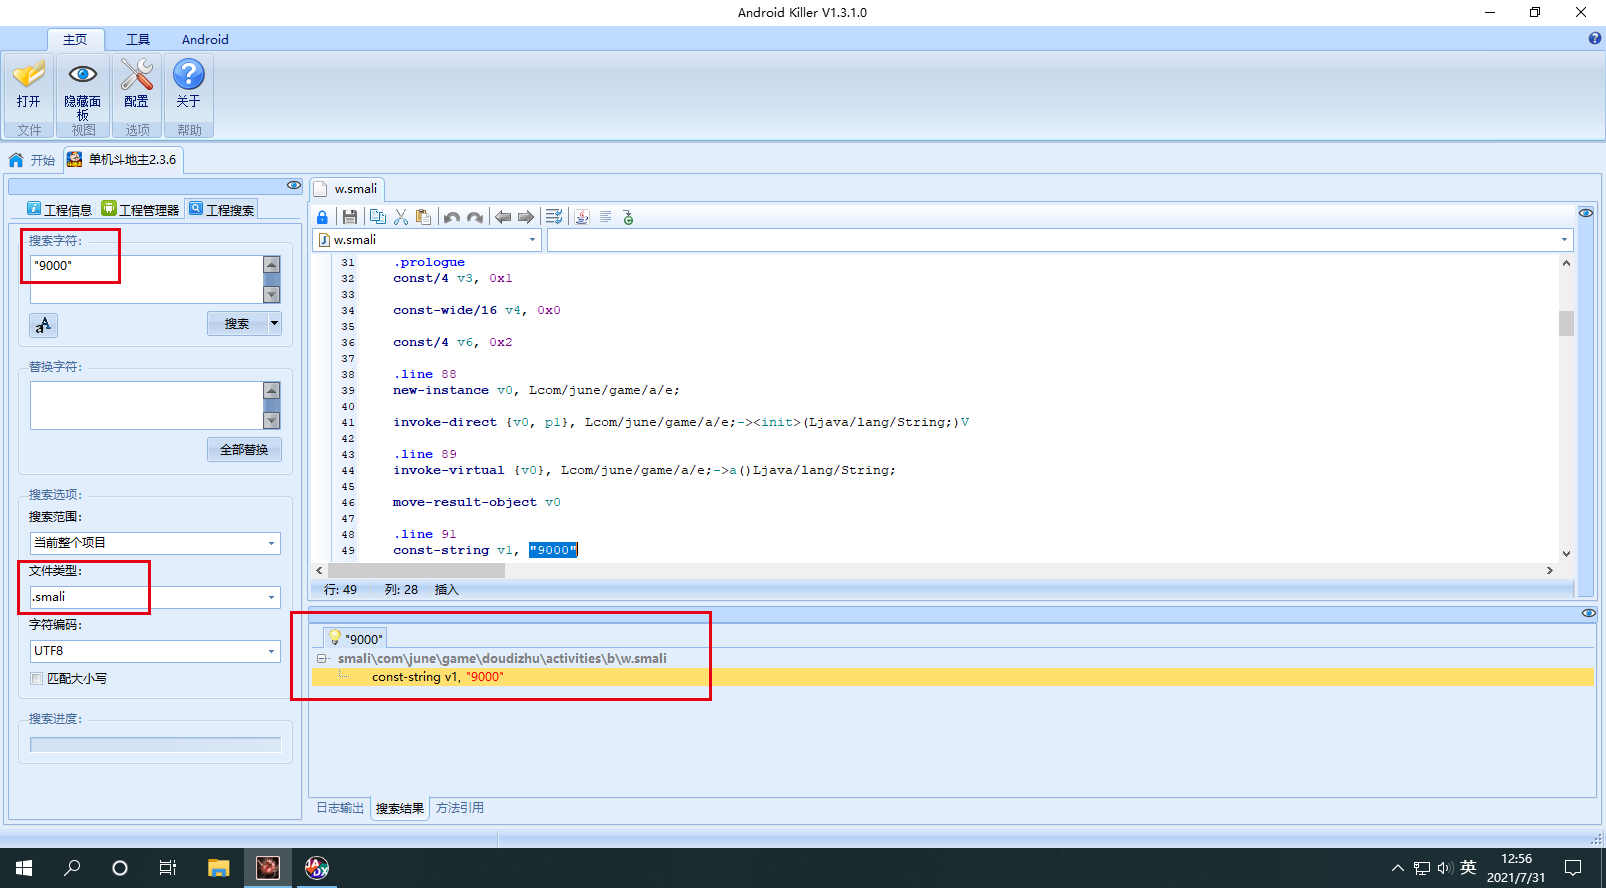Select w.smali editor file tab

(347, 189)
